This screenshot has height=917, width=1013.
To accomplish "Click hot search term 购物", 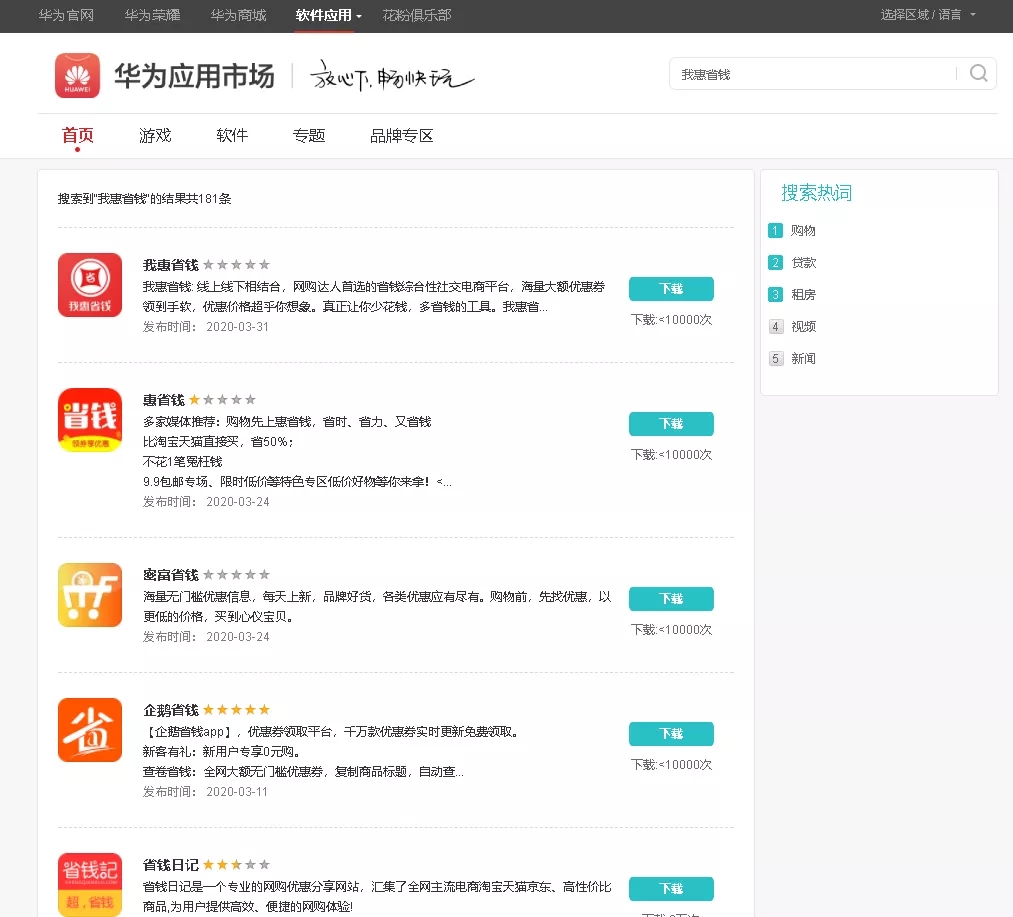I will [x=803, y=231].
